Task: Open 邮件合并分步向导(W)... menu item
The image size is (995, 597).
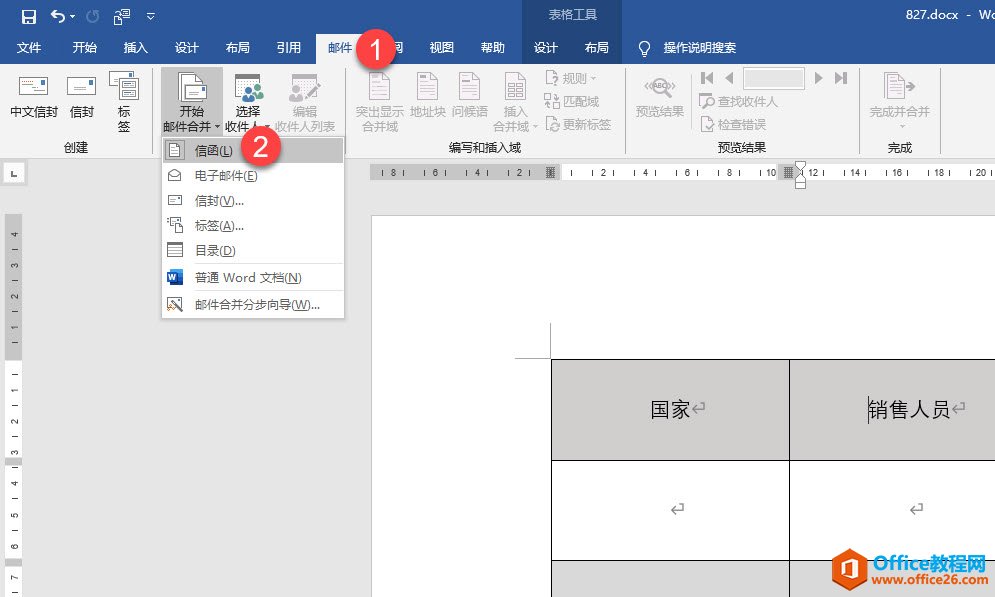Action: tap(253, 305)
